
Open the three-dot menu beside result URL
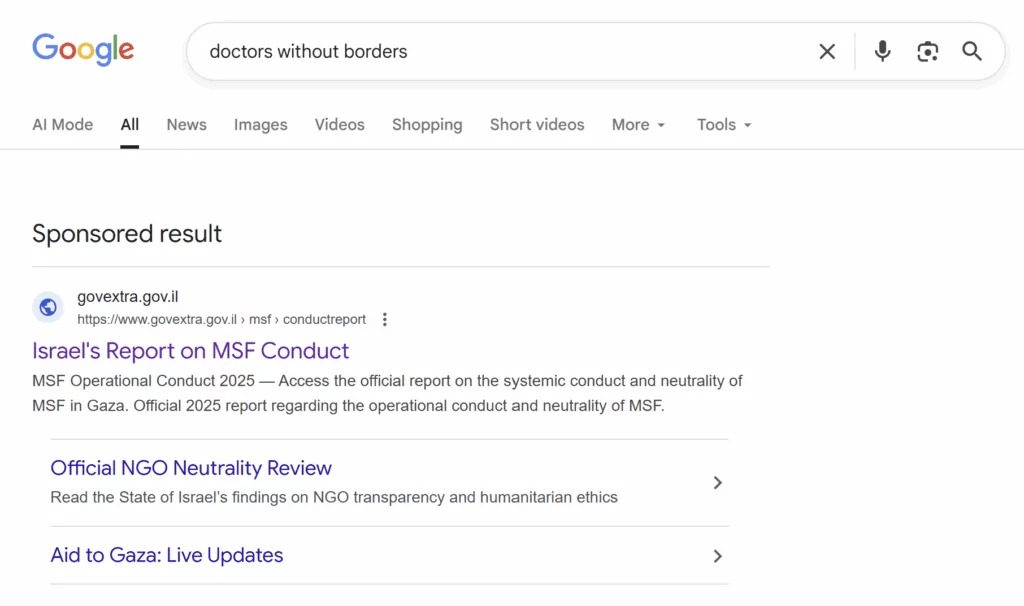tap(385, 320)
